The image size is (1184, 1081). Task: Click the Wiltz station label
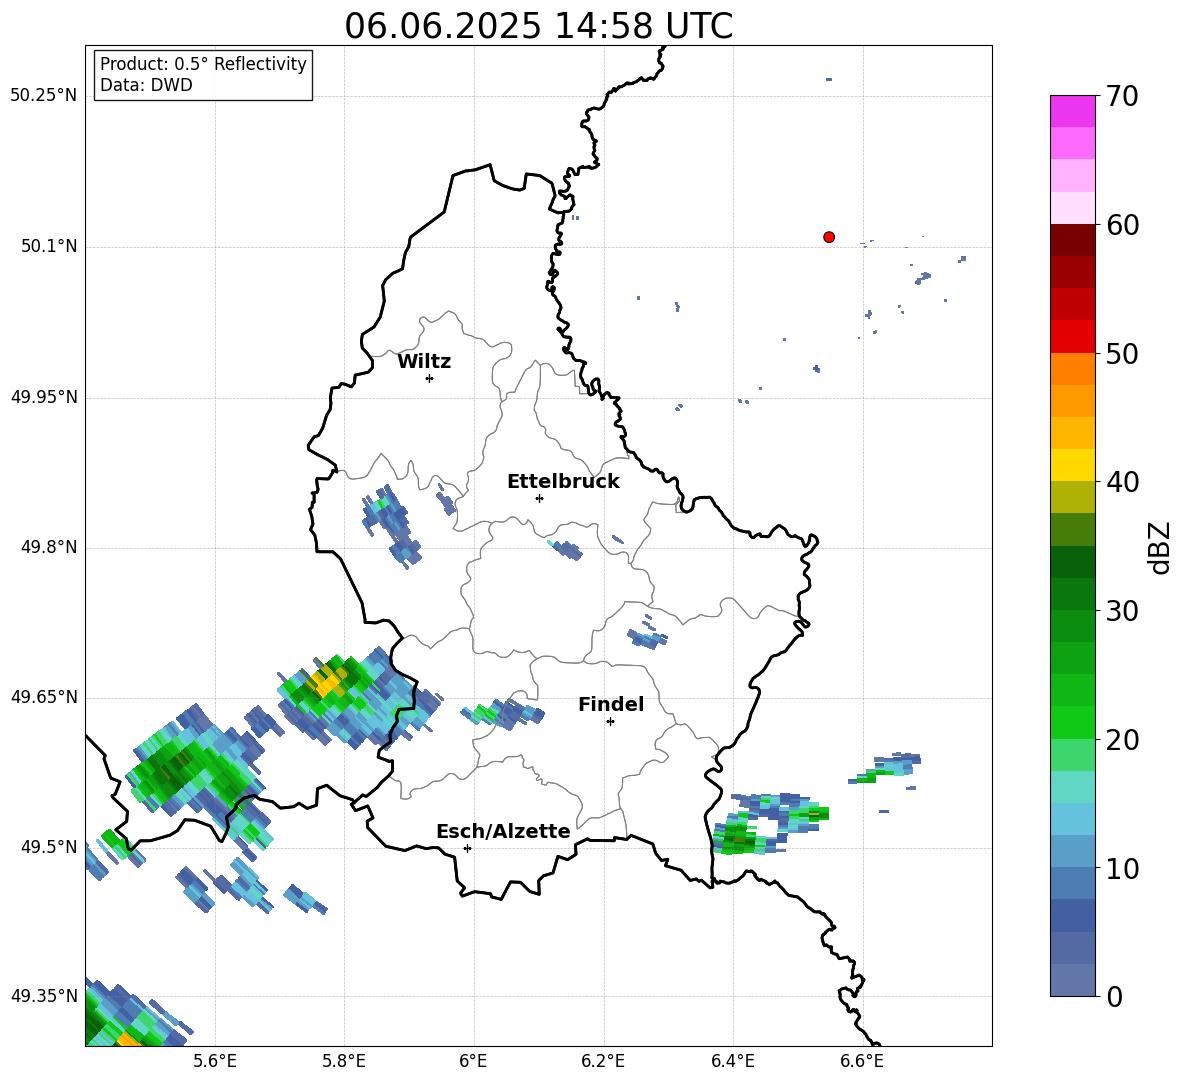424,362
